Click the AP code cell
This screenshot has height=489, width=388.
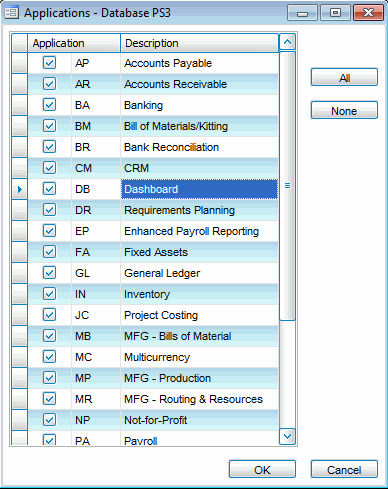pyautogui.click(x=96, y=63)
